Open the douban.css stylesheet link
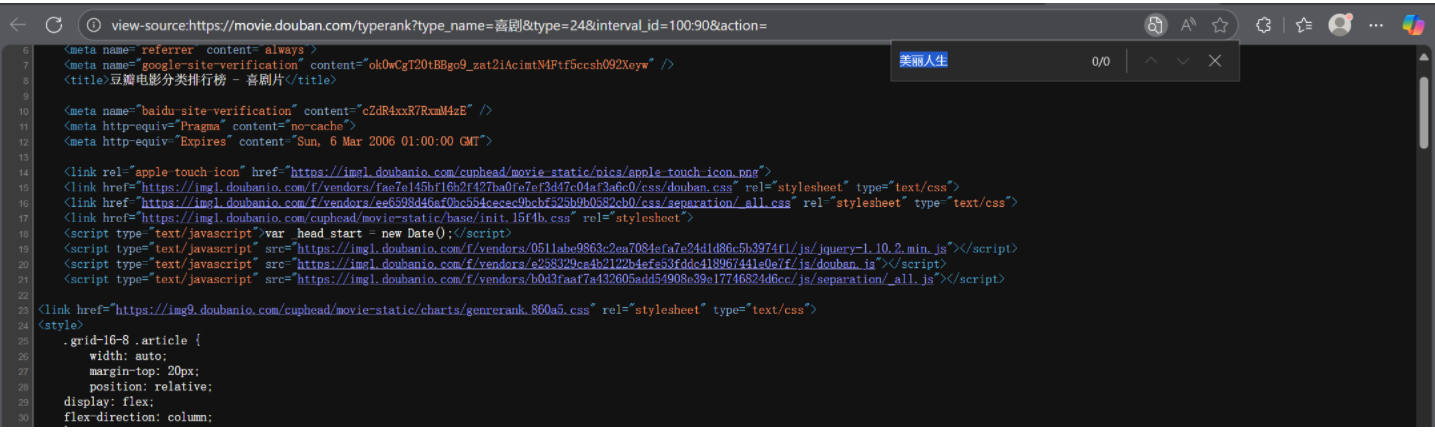The width and height of the screenshot is (1435, 433). [436, 187]
